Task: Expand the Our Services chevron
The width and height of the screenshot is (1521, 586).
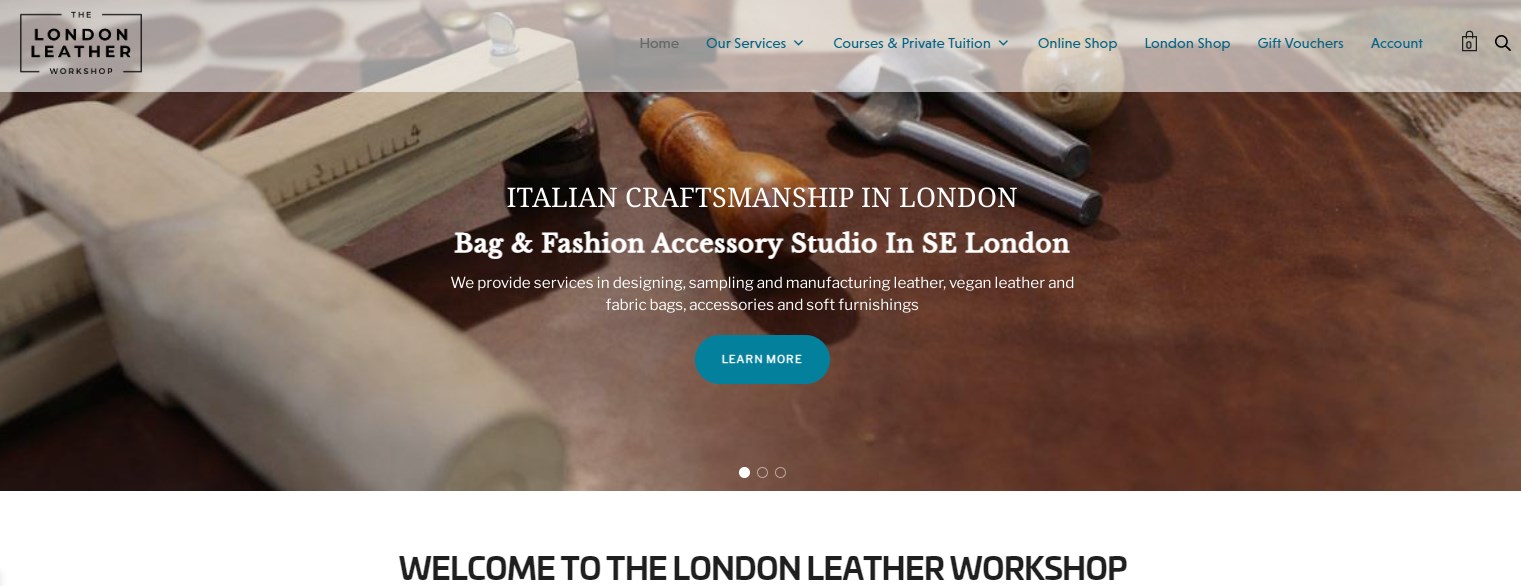Action: 798,43
